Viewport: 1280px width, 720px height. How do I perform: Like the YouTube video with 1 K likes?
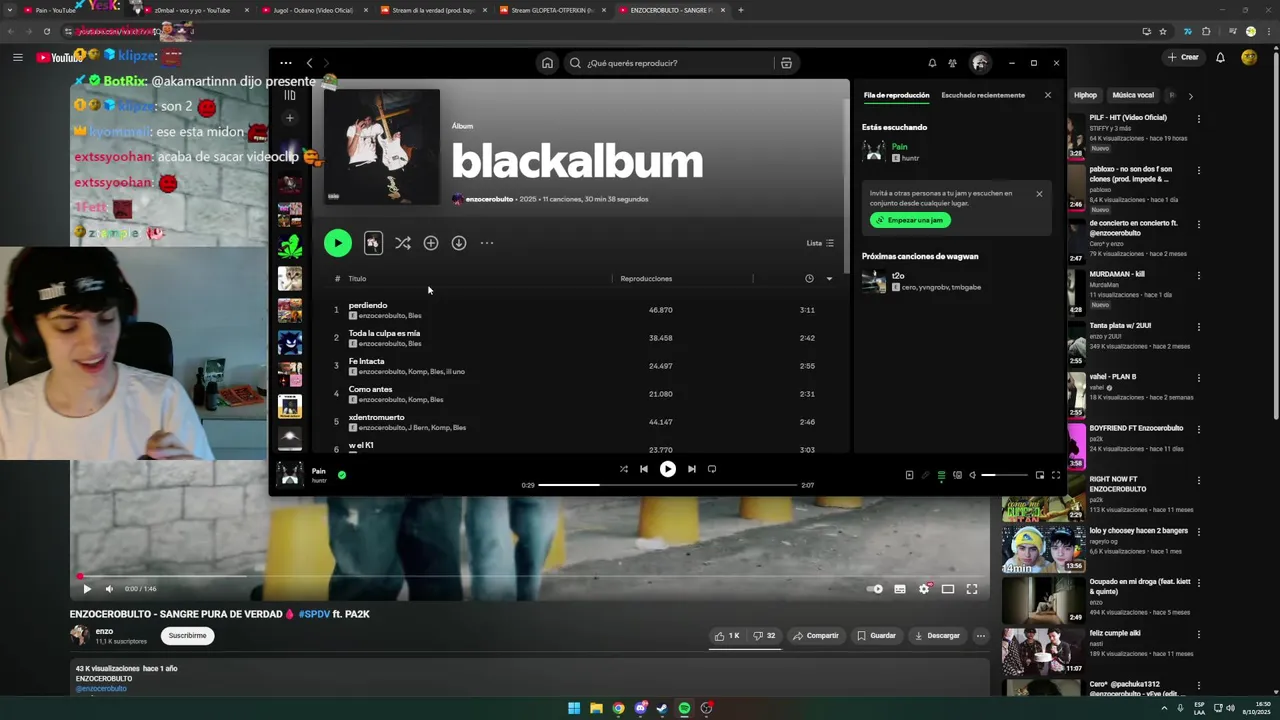pyautogui.click(x=727, y=635)
